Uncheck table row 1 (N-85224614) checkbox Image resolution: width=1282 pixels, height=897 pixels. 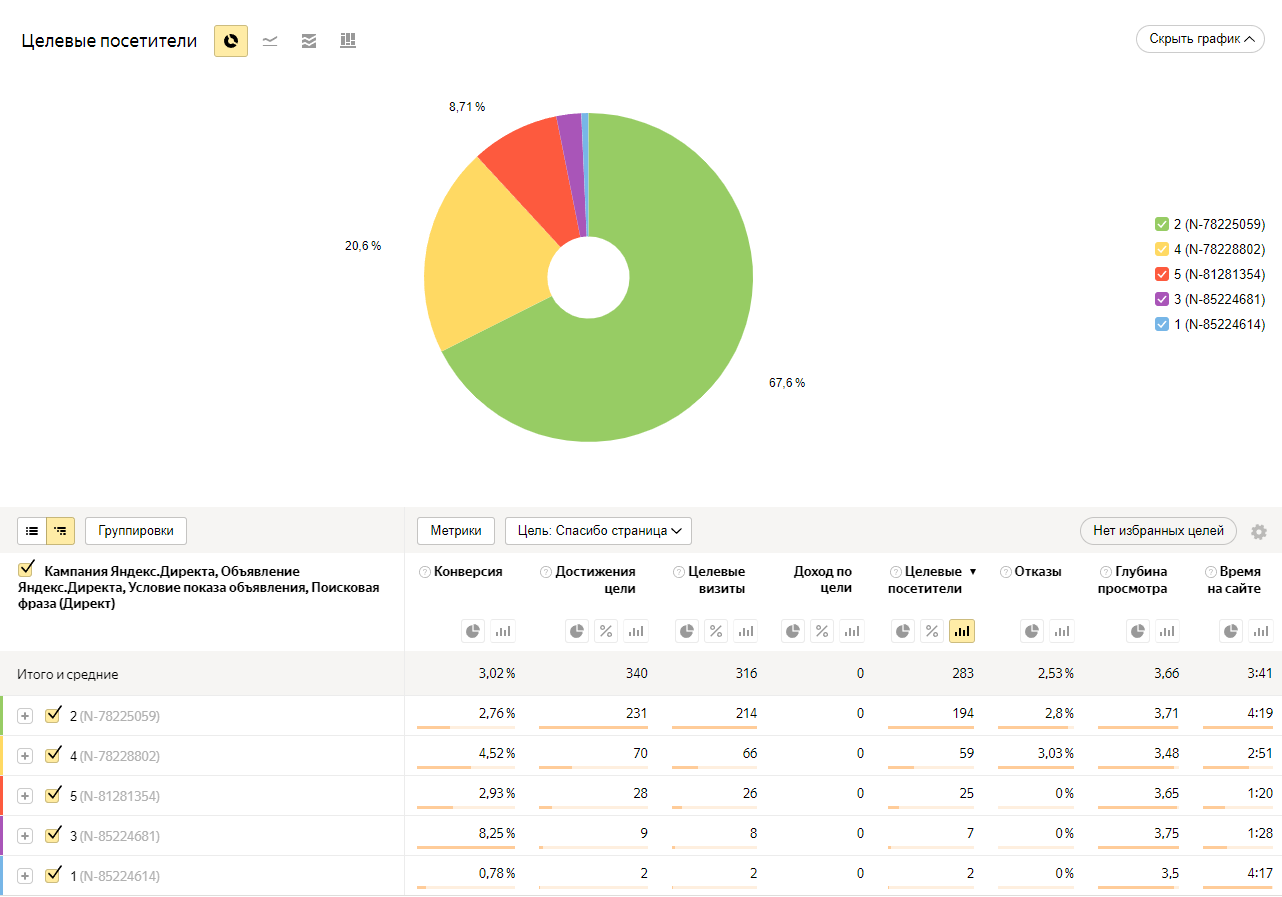(x=54, y=875)
